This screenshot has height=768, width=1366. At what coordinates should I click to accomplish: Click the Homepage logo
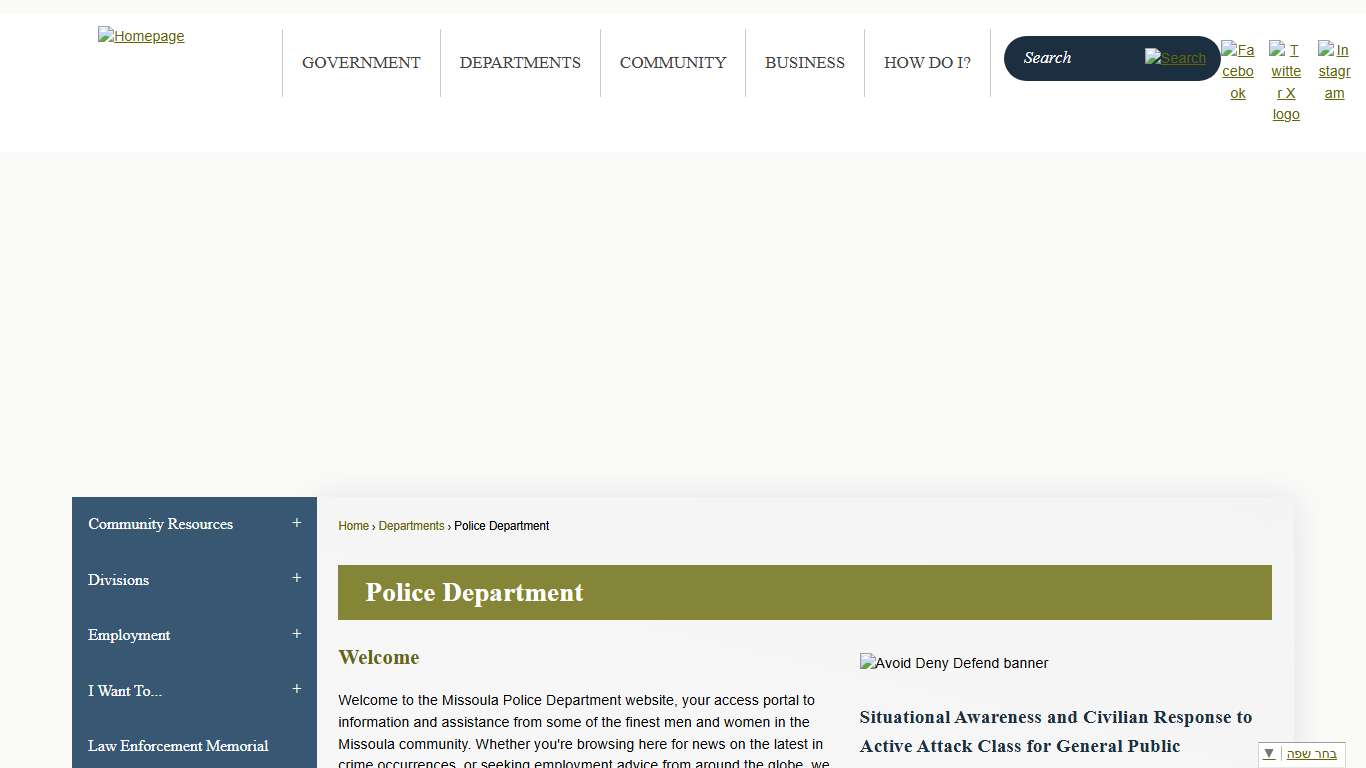pos(141,36)
